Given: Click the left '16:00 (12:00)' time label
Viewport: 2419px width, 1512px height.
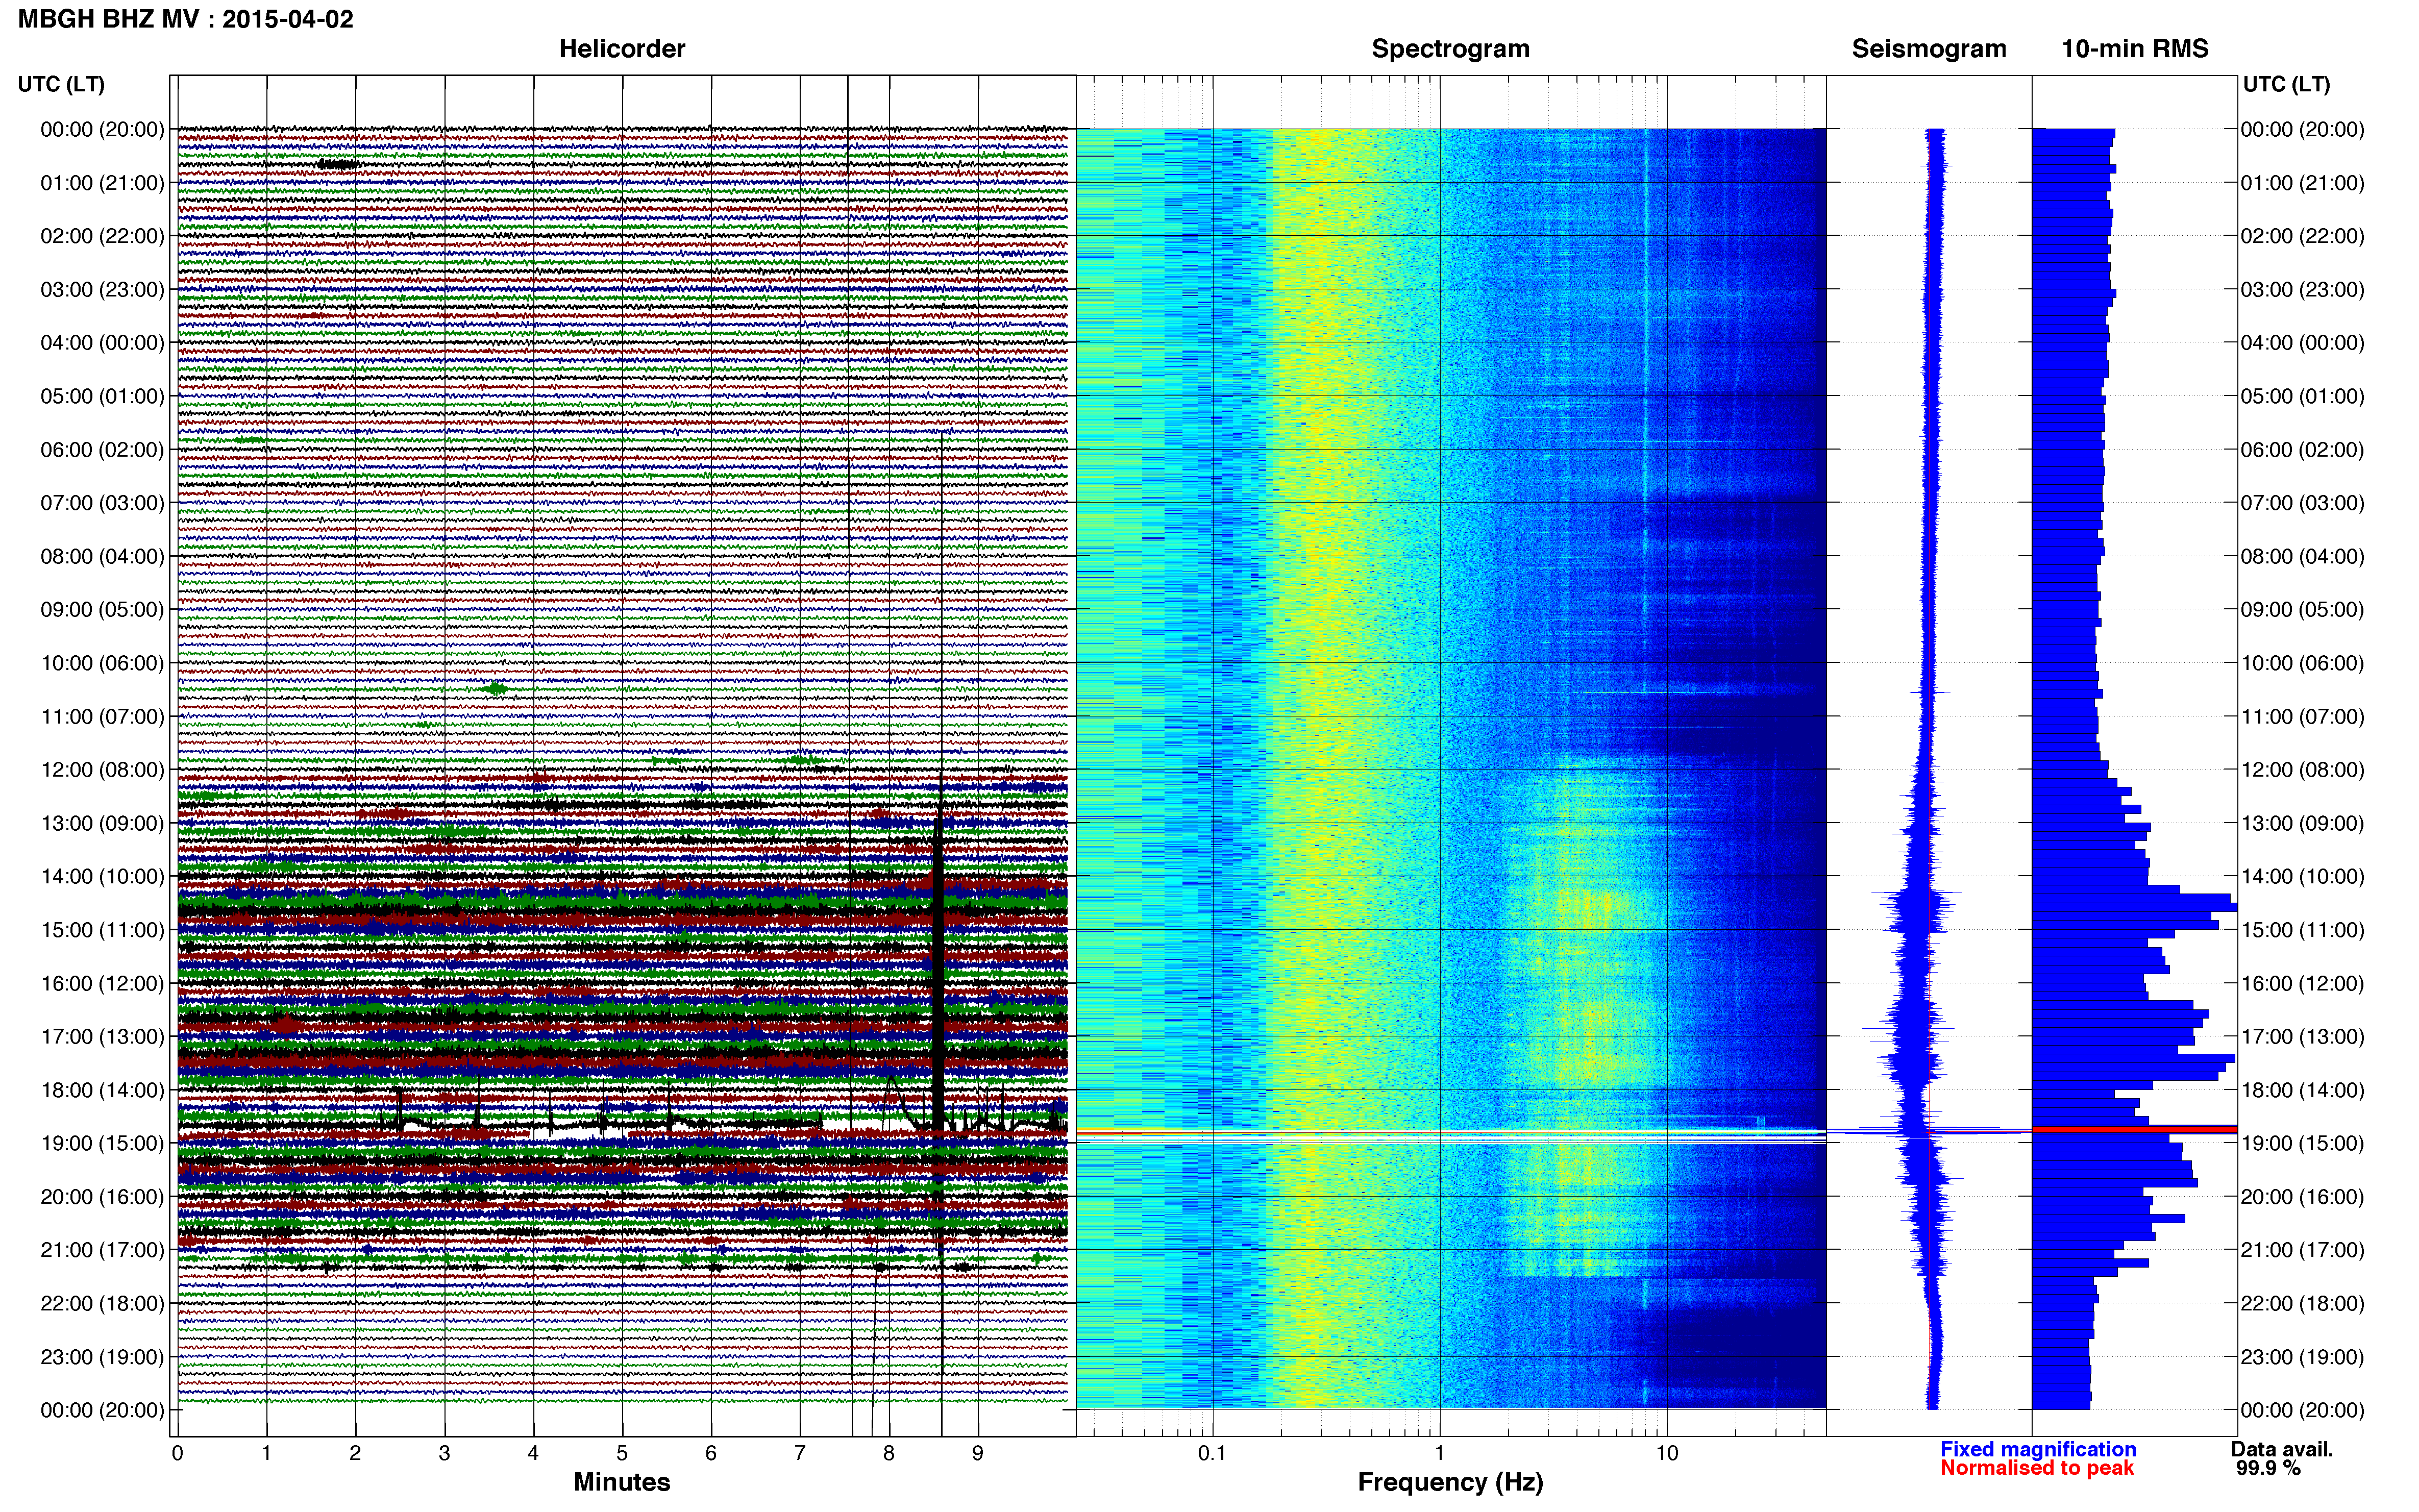Looking at the screenshot, I should coord(102,983).
